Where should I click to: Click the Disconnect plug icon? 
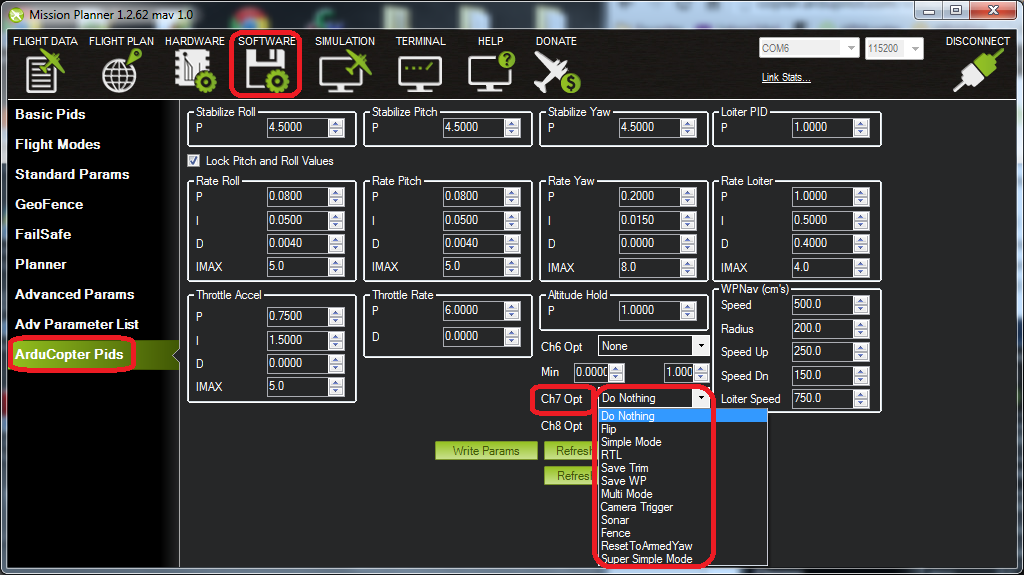977,71
